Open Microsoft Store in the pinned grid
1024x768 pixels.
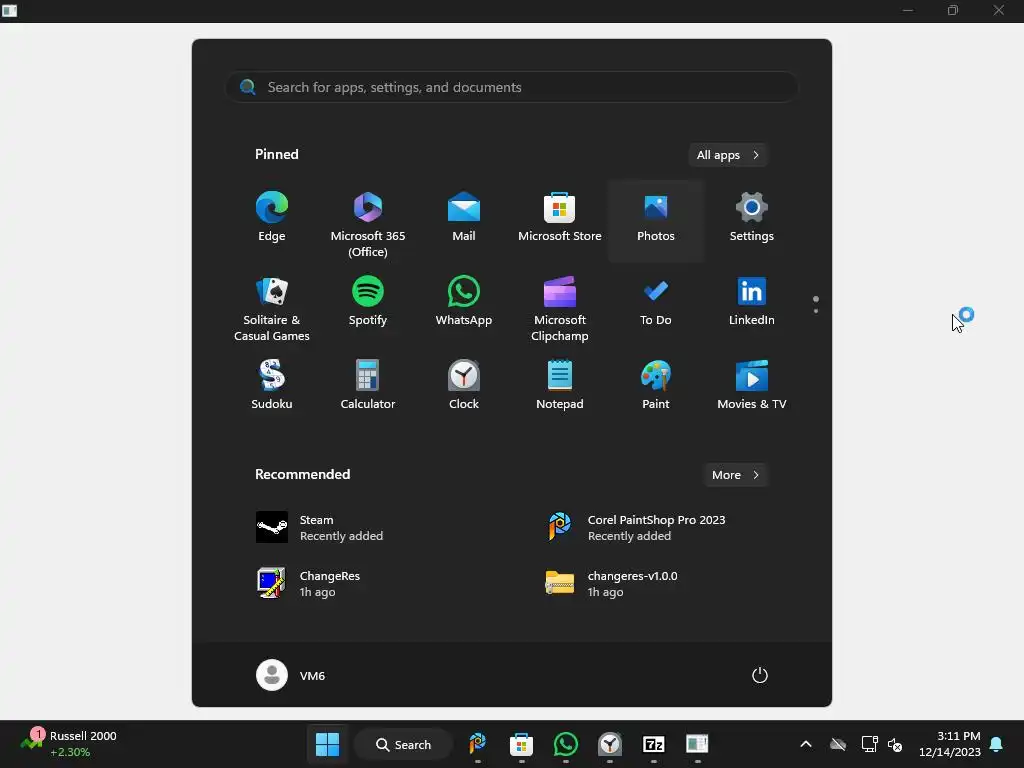point(560,218)
